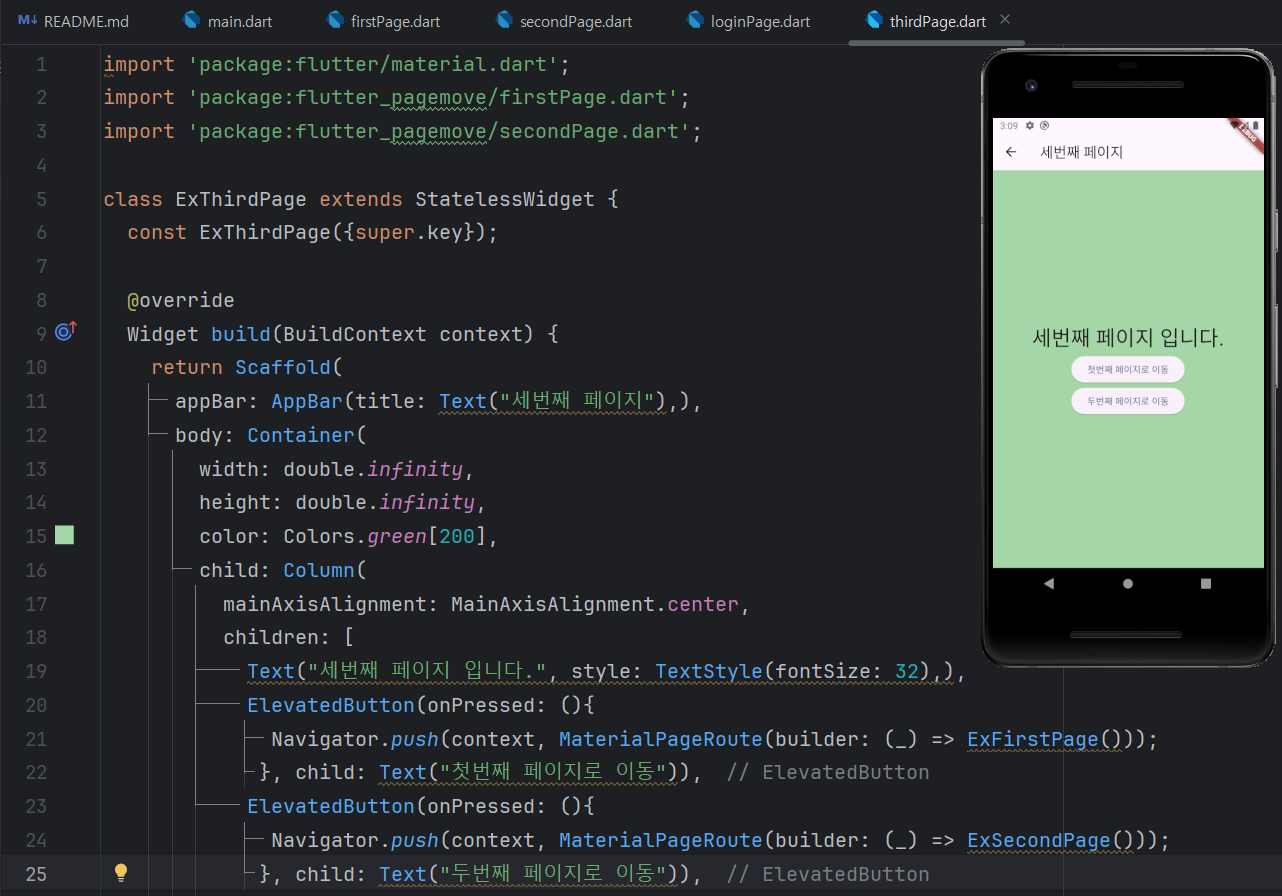1282x896 pixels.
Task: Click MaterialPageRoute on line 21
Action: click(661, 739)
